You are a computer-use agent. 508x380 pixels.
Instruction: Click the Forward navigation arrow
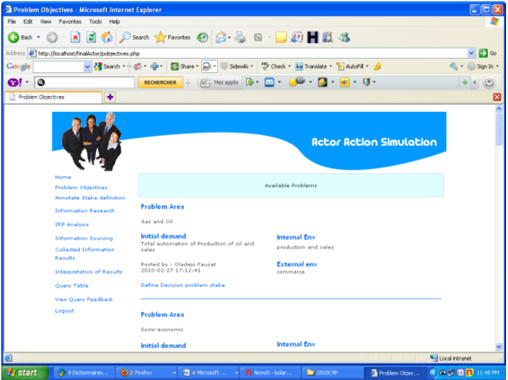52,37
